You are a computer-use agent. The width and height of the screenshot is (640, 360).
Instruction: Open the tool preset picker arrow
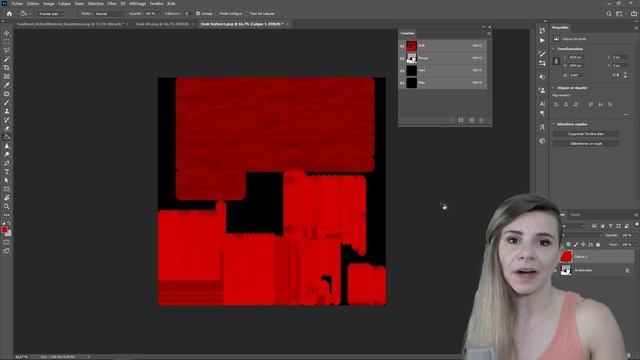pyautogui.click(x=30, y=13)
